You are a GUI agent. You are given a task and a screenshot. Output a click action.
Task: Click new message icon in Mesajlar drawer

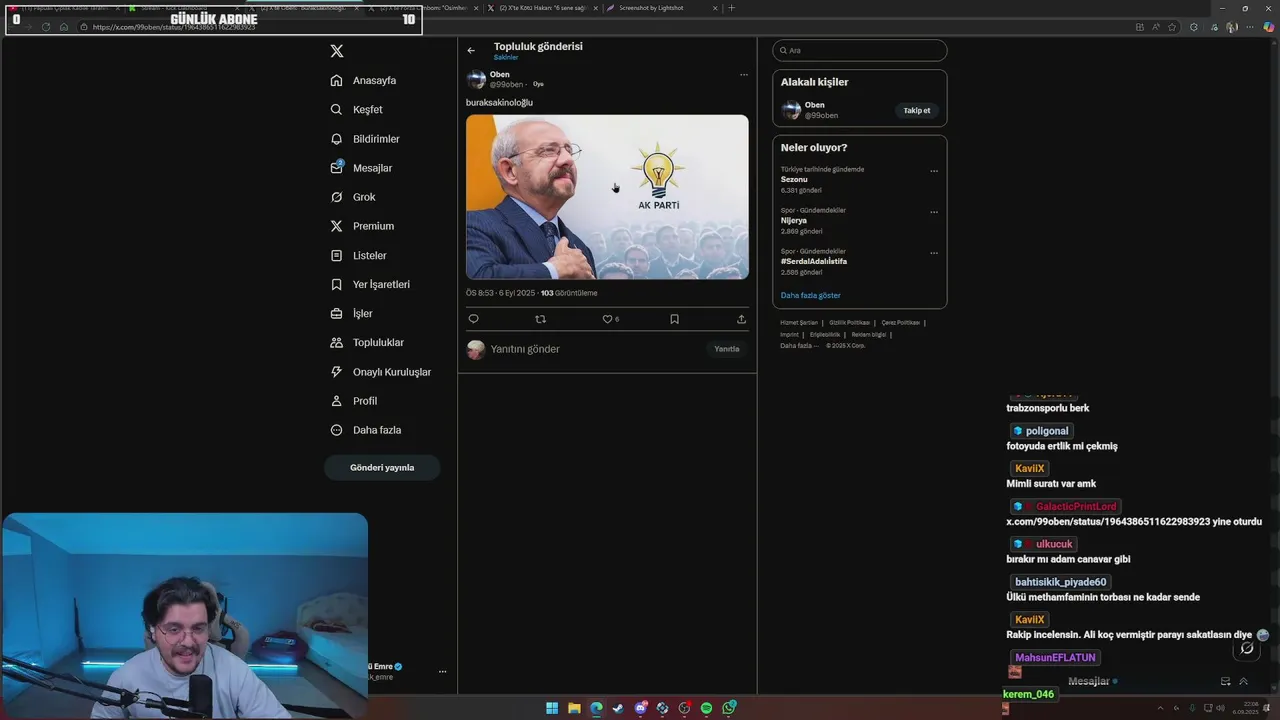pyautogui.click(x=1225, y=682)
